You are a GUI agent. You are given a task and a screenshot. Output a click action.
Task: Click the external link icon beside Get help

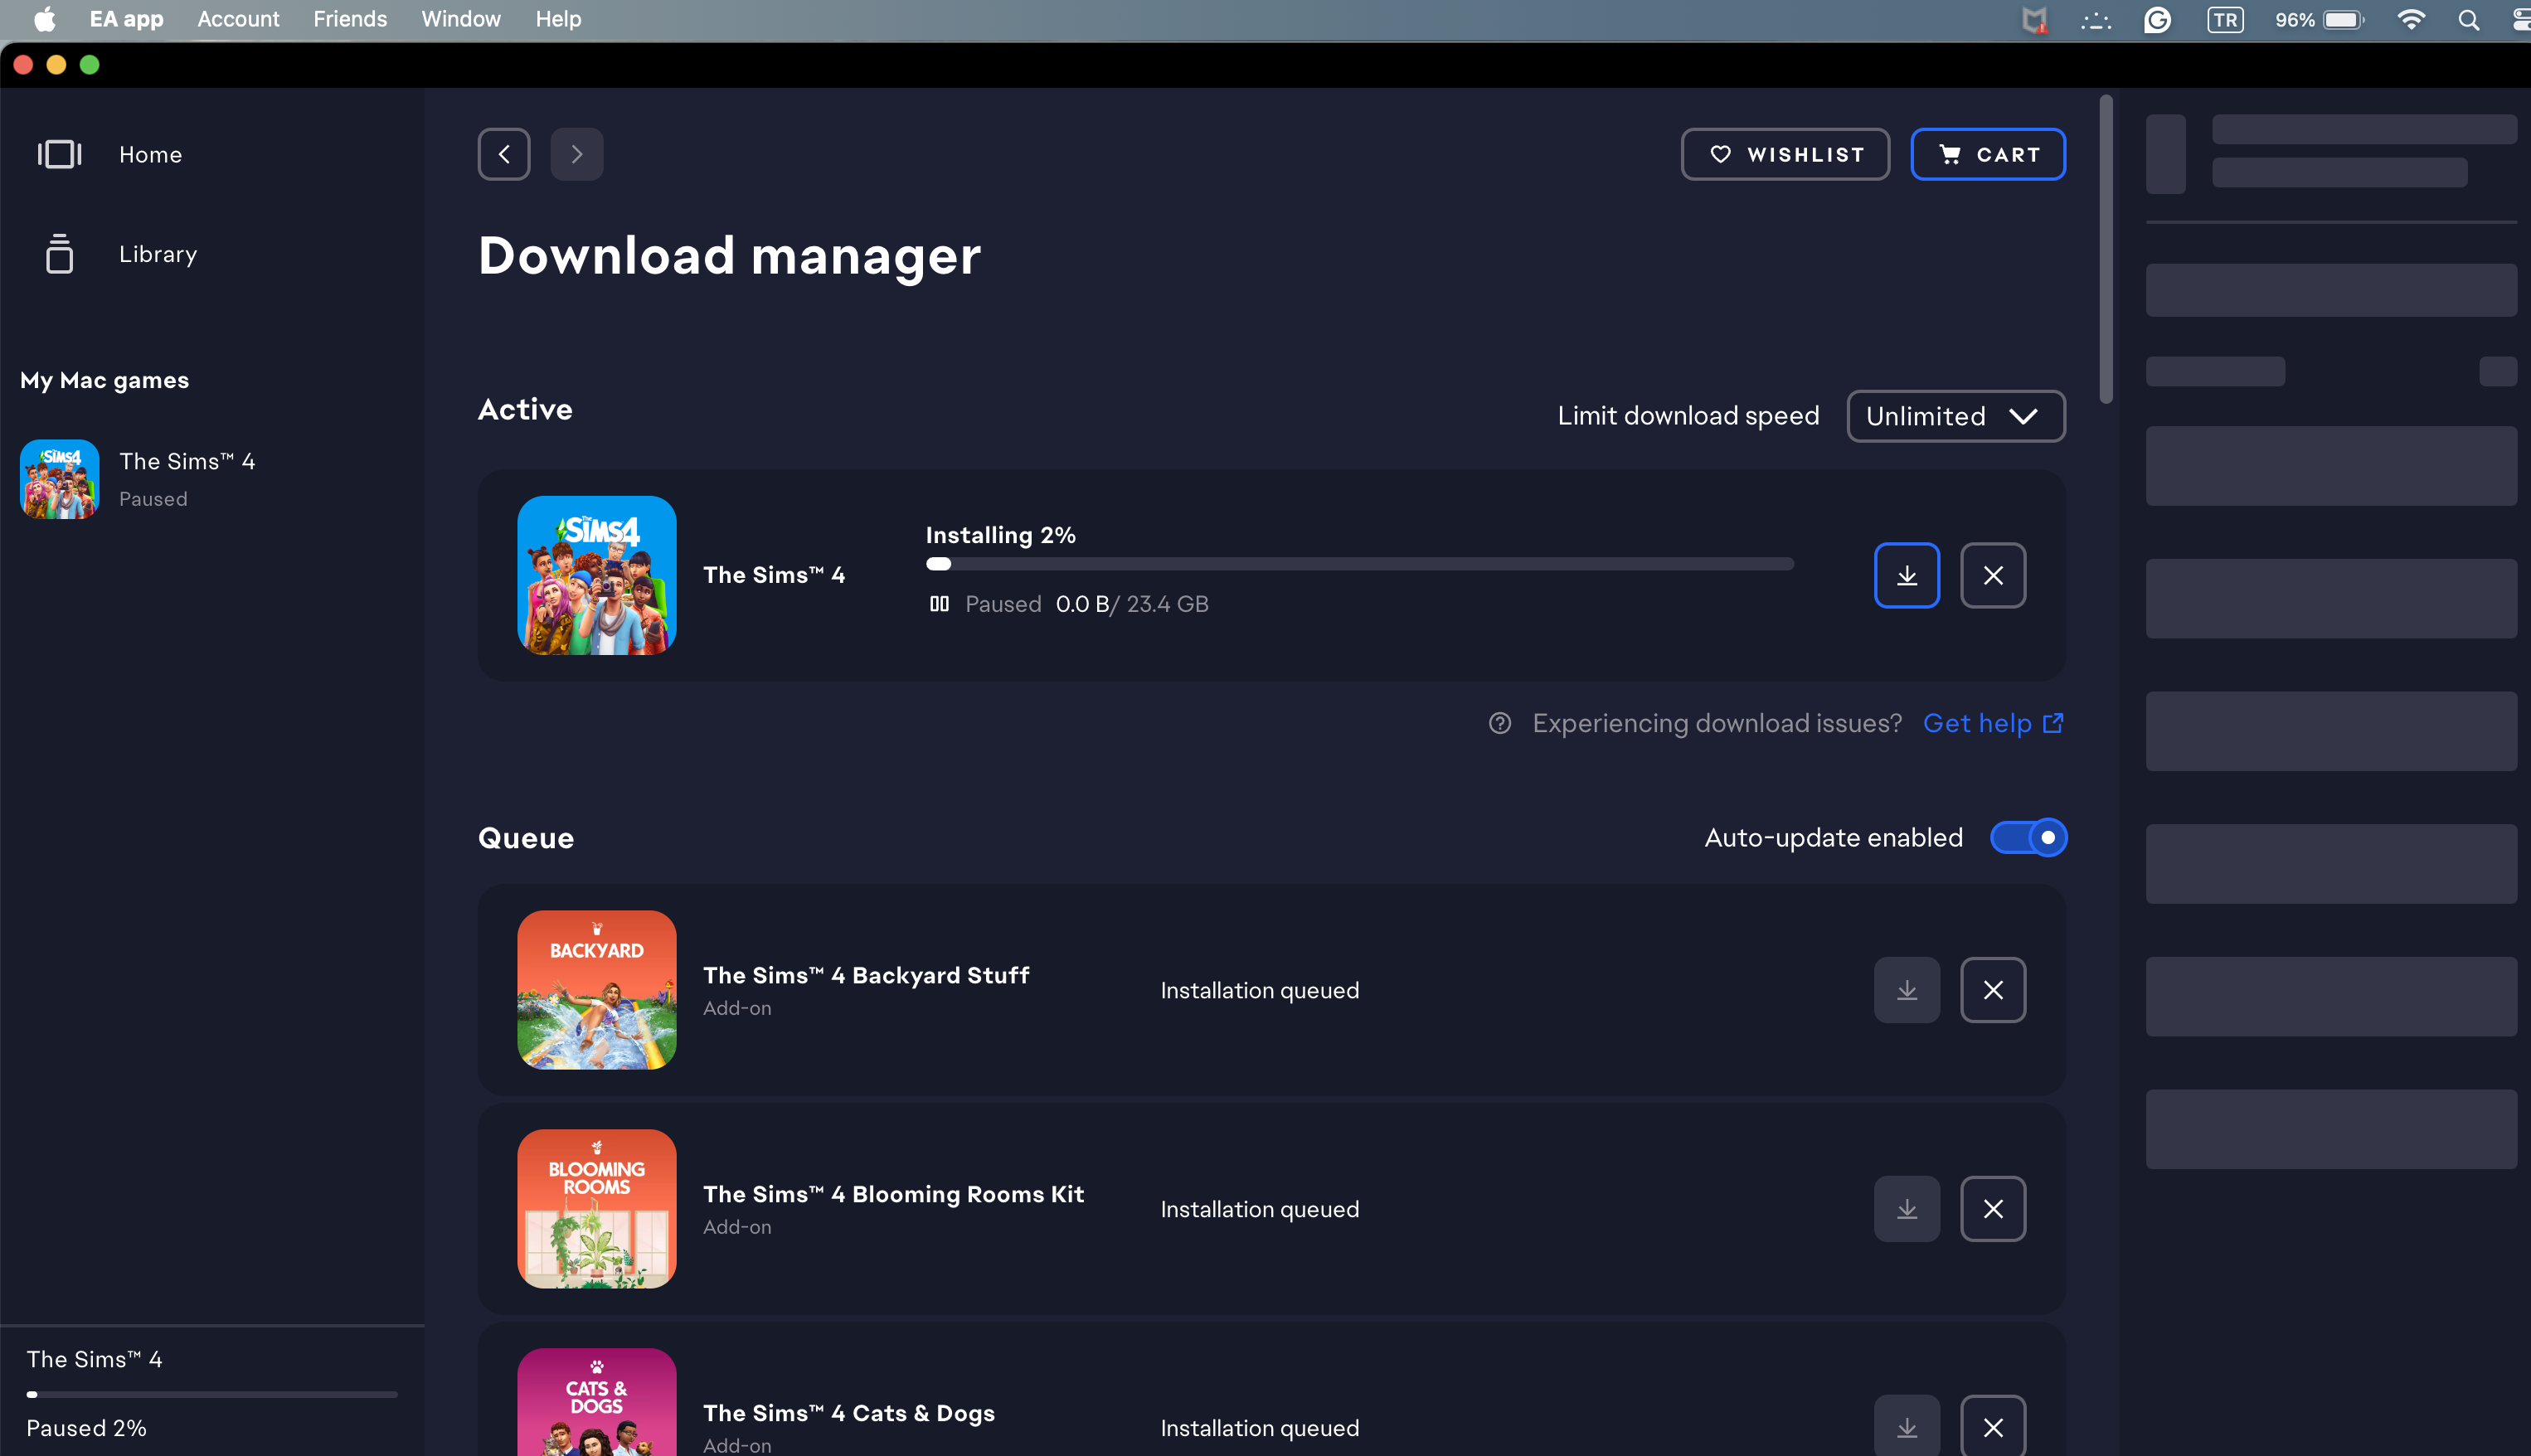click(2053, 722)
